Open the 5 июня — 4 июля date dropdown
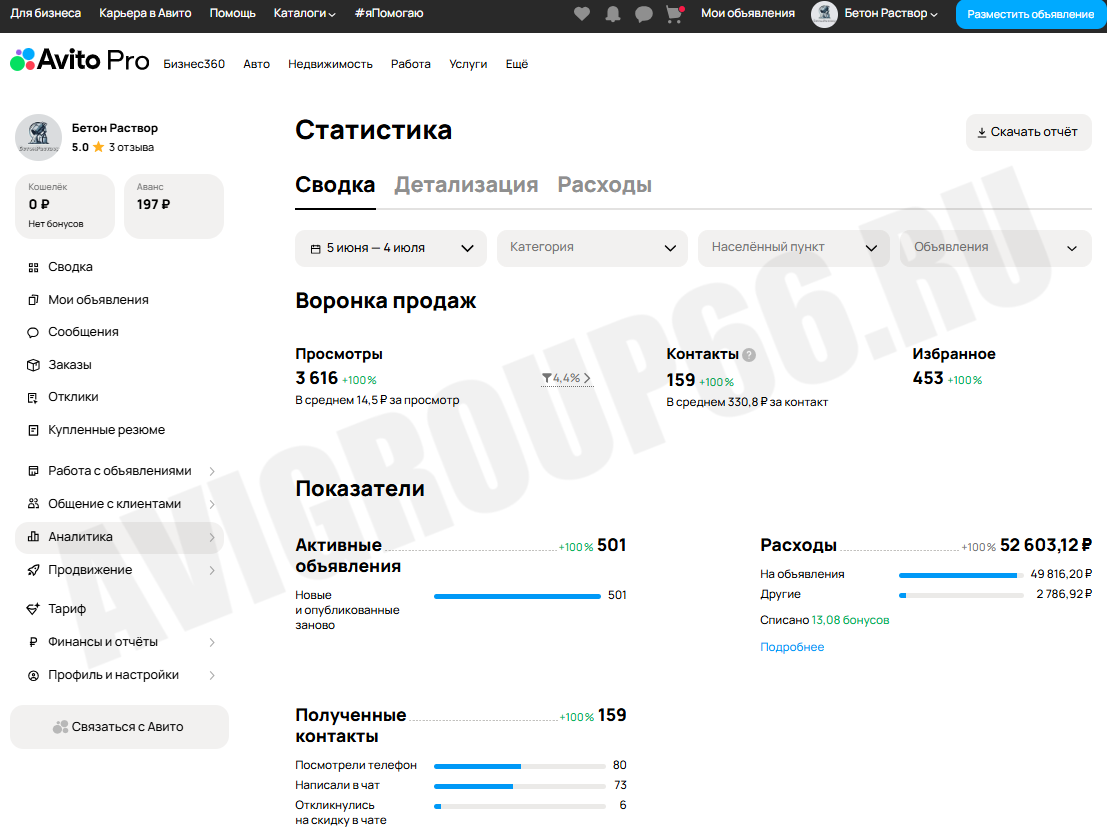 coord(390,248)
